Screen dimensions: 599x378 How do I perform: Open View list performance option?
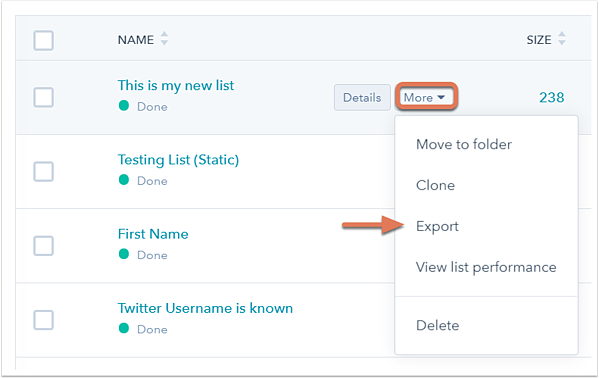(x=486, y=267)
